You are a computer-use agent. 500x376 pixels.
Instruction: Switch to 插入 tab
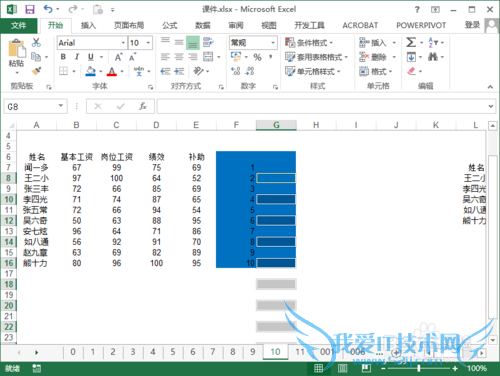pyautogui.click(x=88, y=25)
